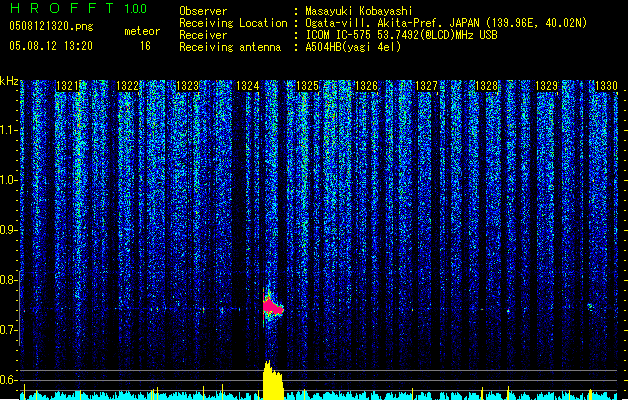Click the 1.0 kHz axis label
This screenshot has height=400, width=629.
point(9,180)
